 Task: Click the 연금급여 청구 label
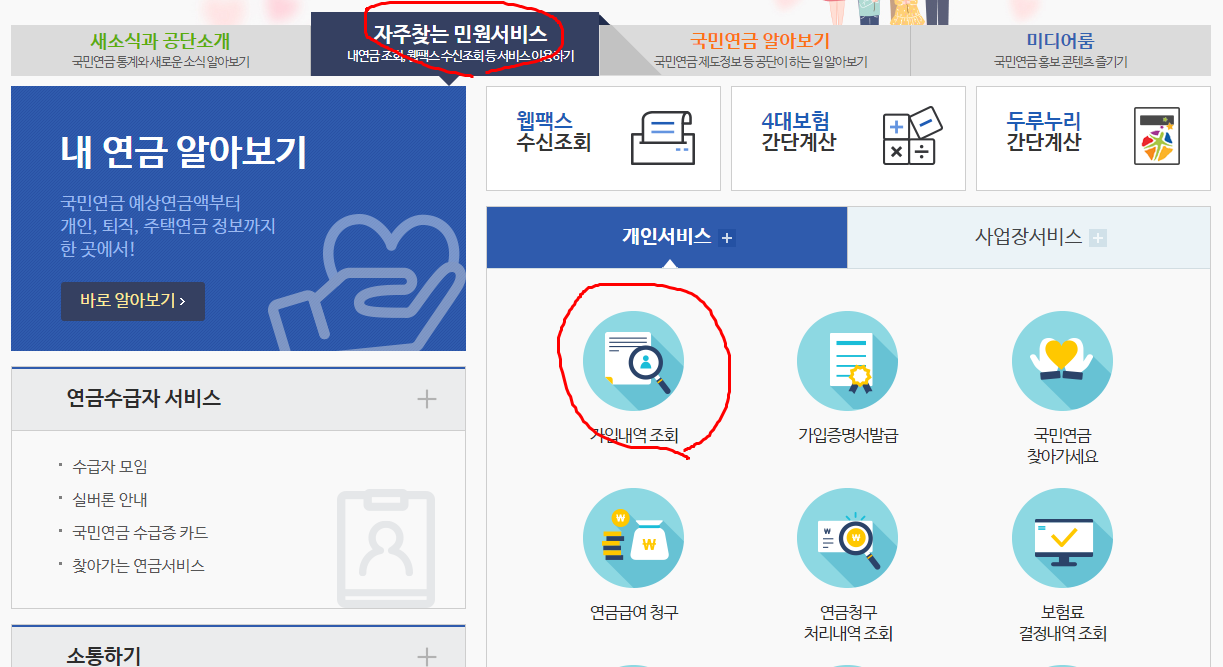coord(634,613)
